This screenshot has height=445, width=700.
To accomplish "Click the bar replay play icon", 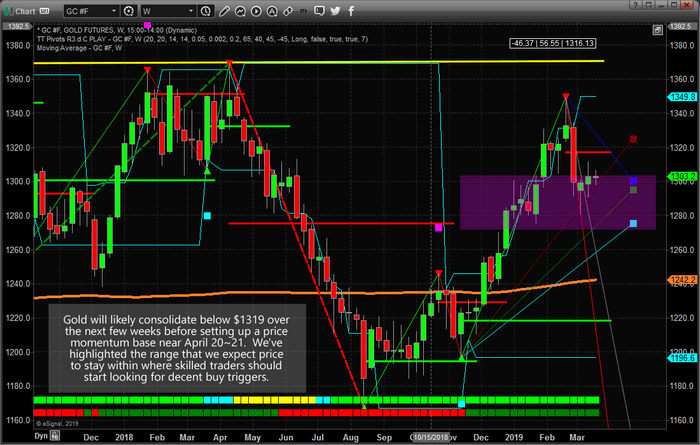I will (256, 11).
